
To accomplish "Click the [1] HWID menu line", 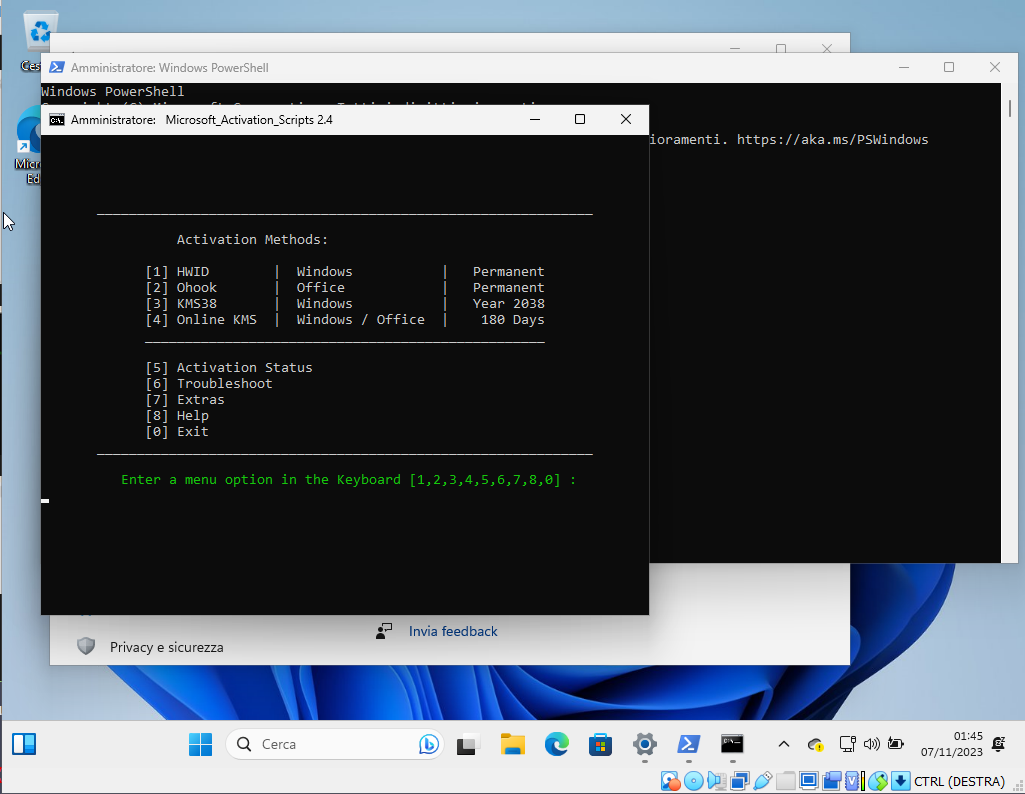I will [344, 271].
